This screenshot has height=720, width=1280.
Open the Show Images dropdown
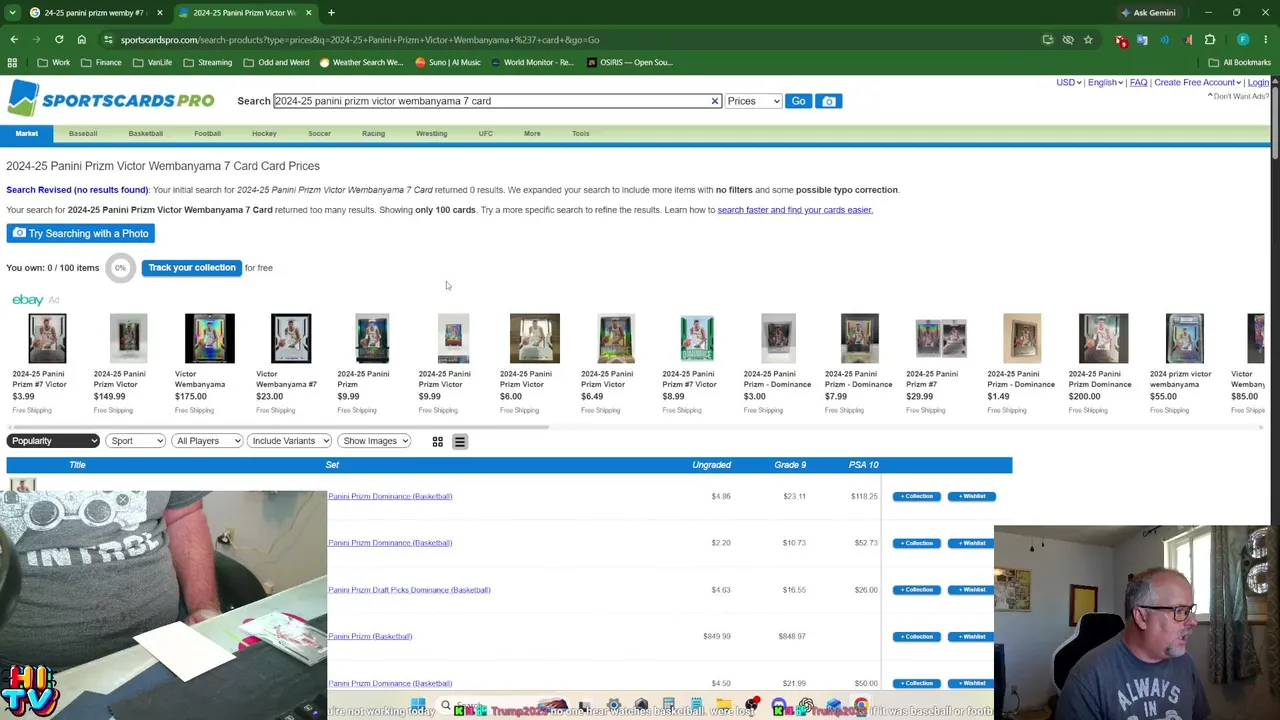pos(374,441)
